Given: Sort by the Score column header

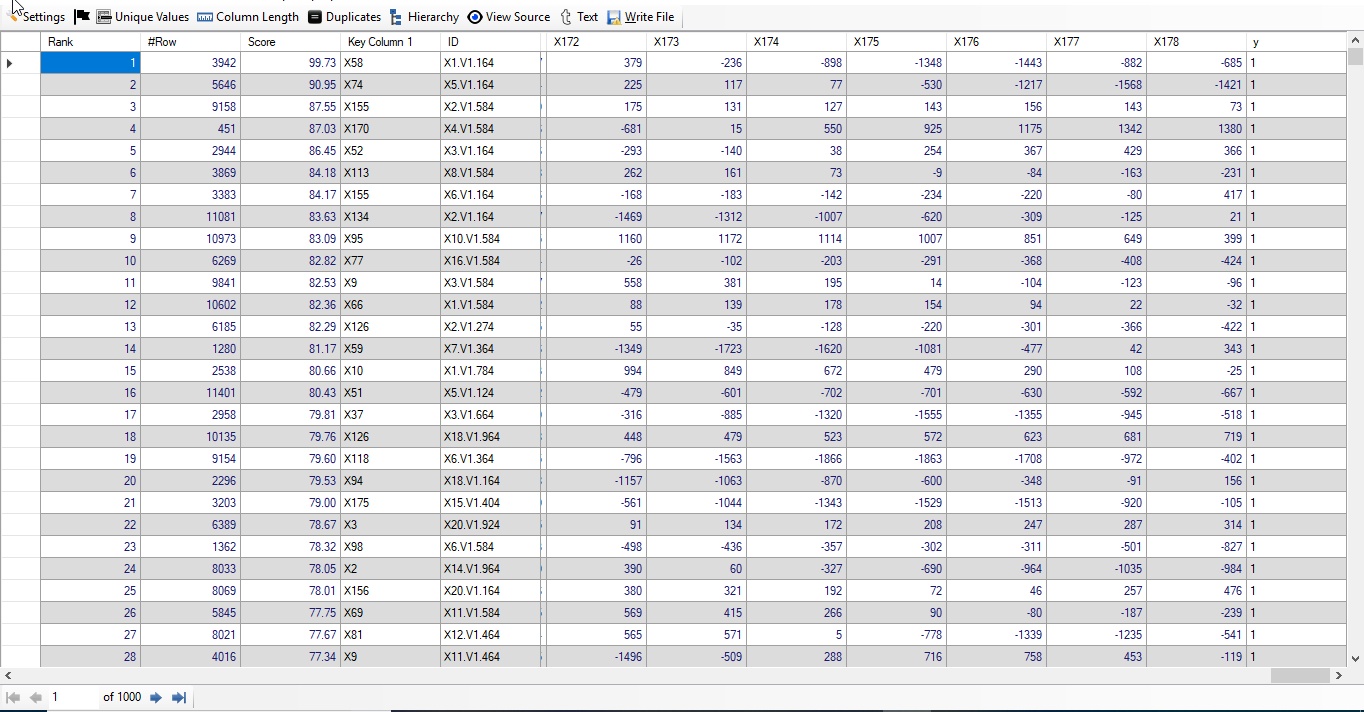Looking at the screenshot, I should click(290, 42).
